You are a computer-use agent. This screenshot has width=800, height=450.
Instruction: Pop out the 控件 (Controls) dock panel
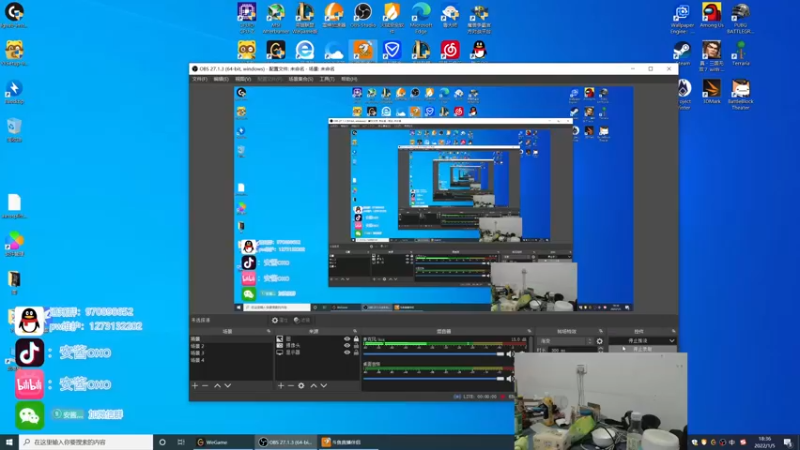(673, 331)
